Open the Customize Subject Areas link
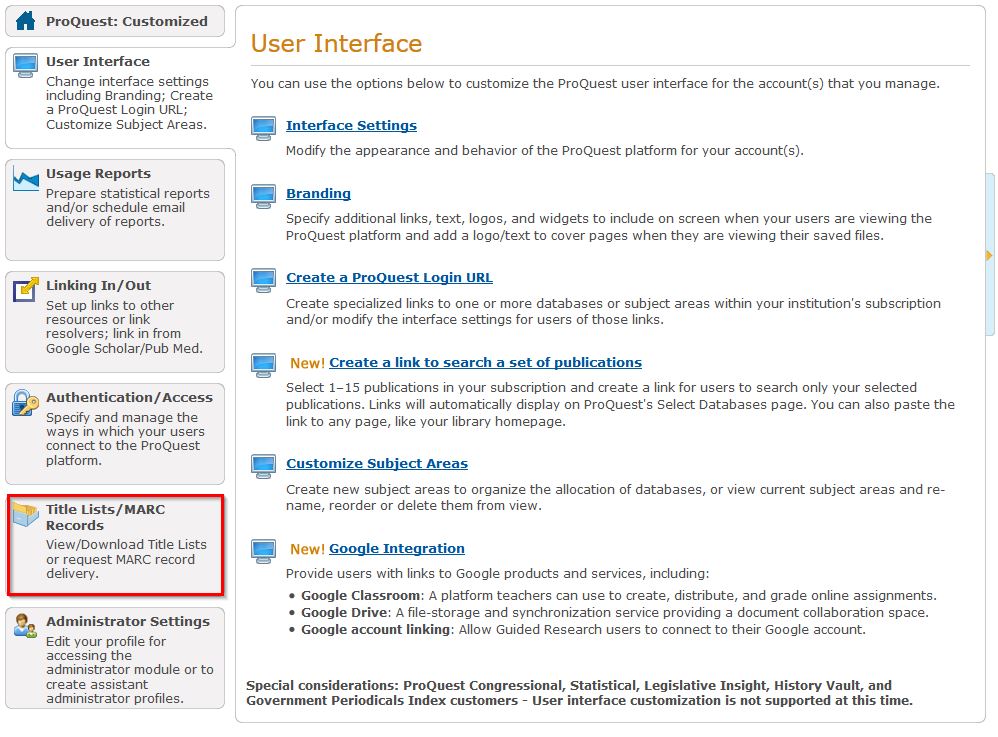Image resolution: width=998 pixels, height=737 pixels. tap(376, 464)
